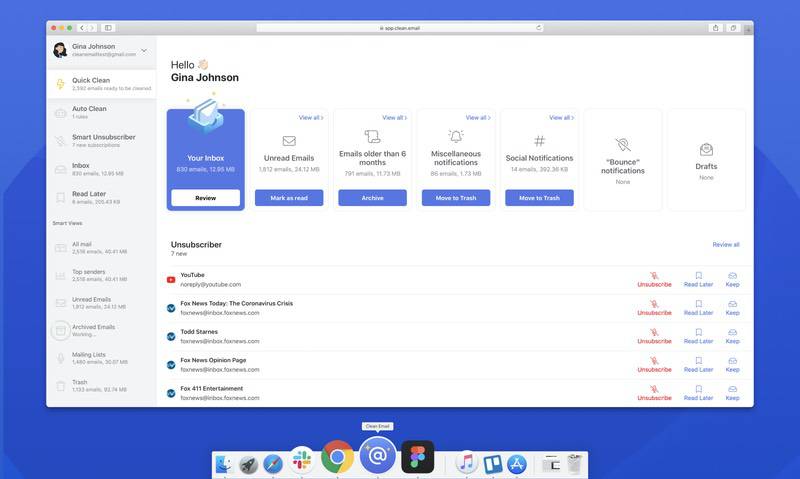This screenshot has height=479, width=800.
Task: Keep the Todd Starnes subscription
Action: pyautogui.click(x=732, y=337)
